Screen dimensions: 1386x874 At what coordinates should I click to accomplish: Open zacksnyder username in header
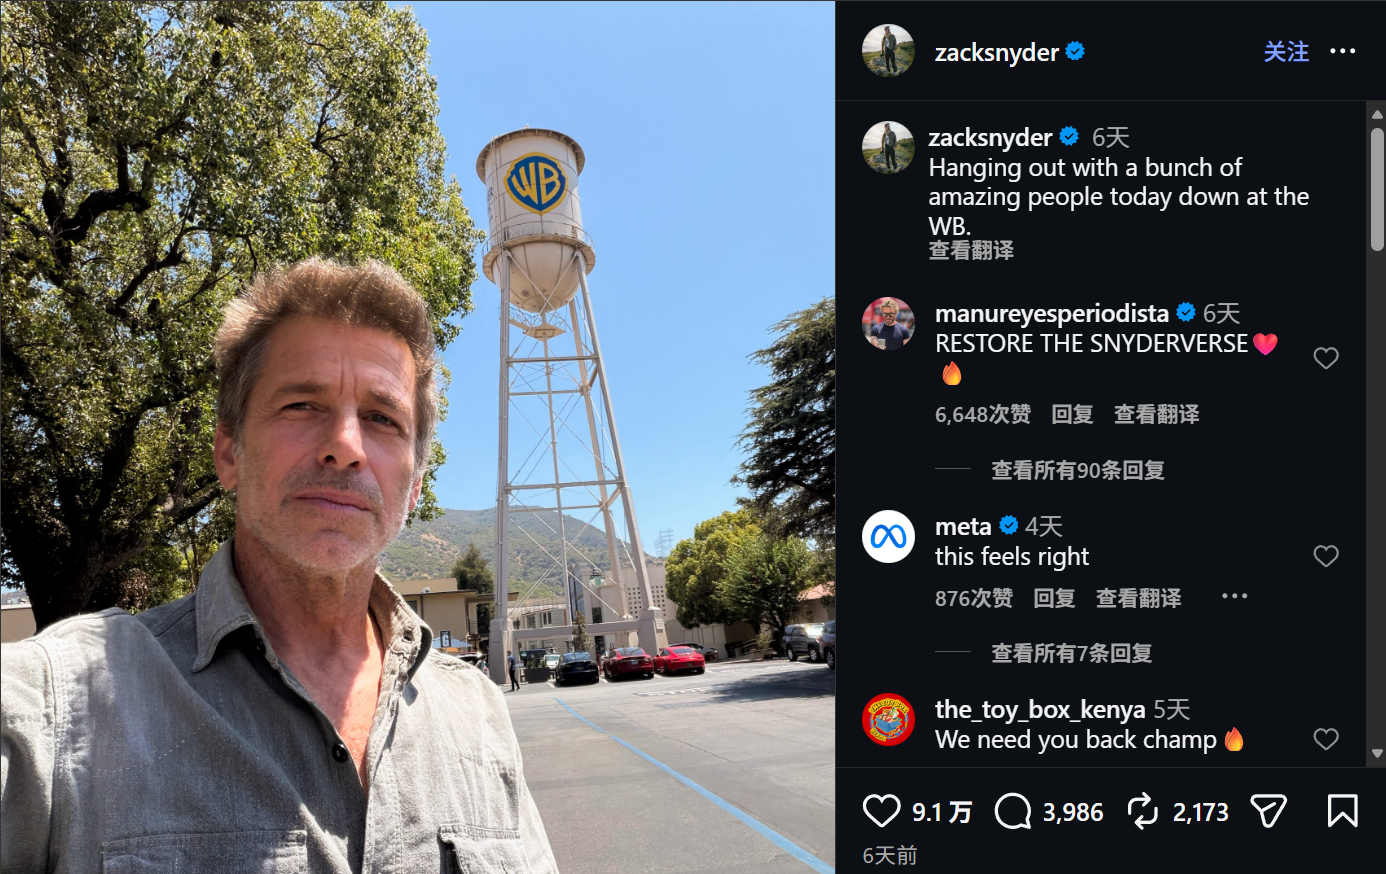996,52
